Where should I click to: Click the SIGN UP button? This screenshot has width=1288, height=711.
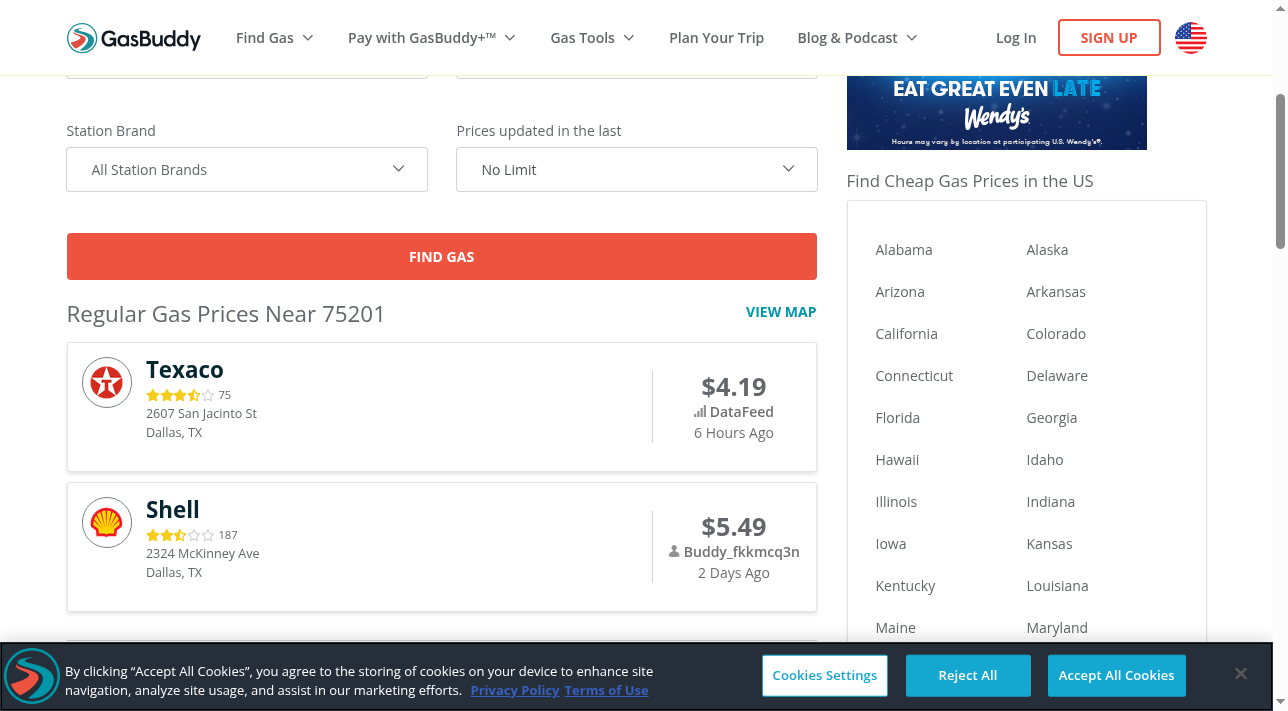[1109, 38]
